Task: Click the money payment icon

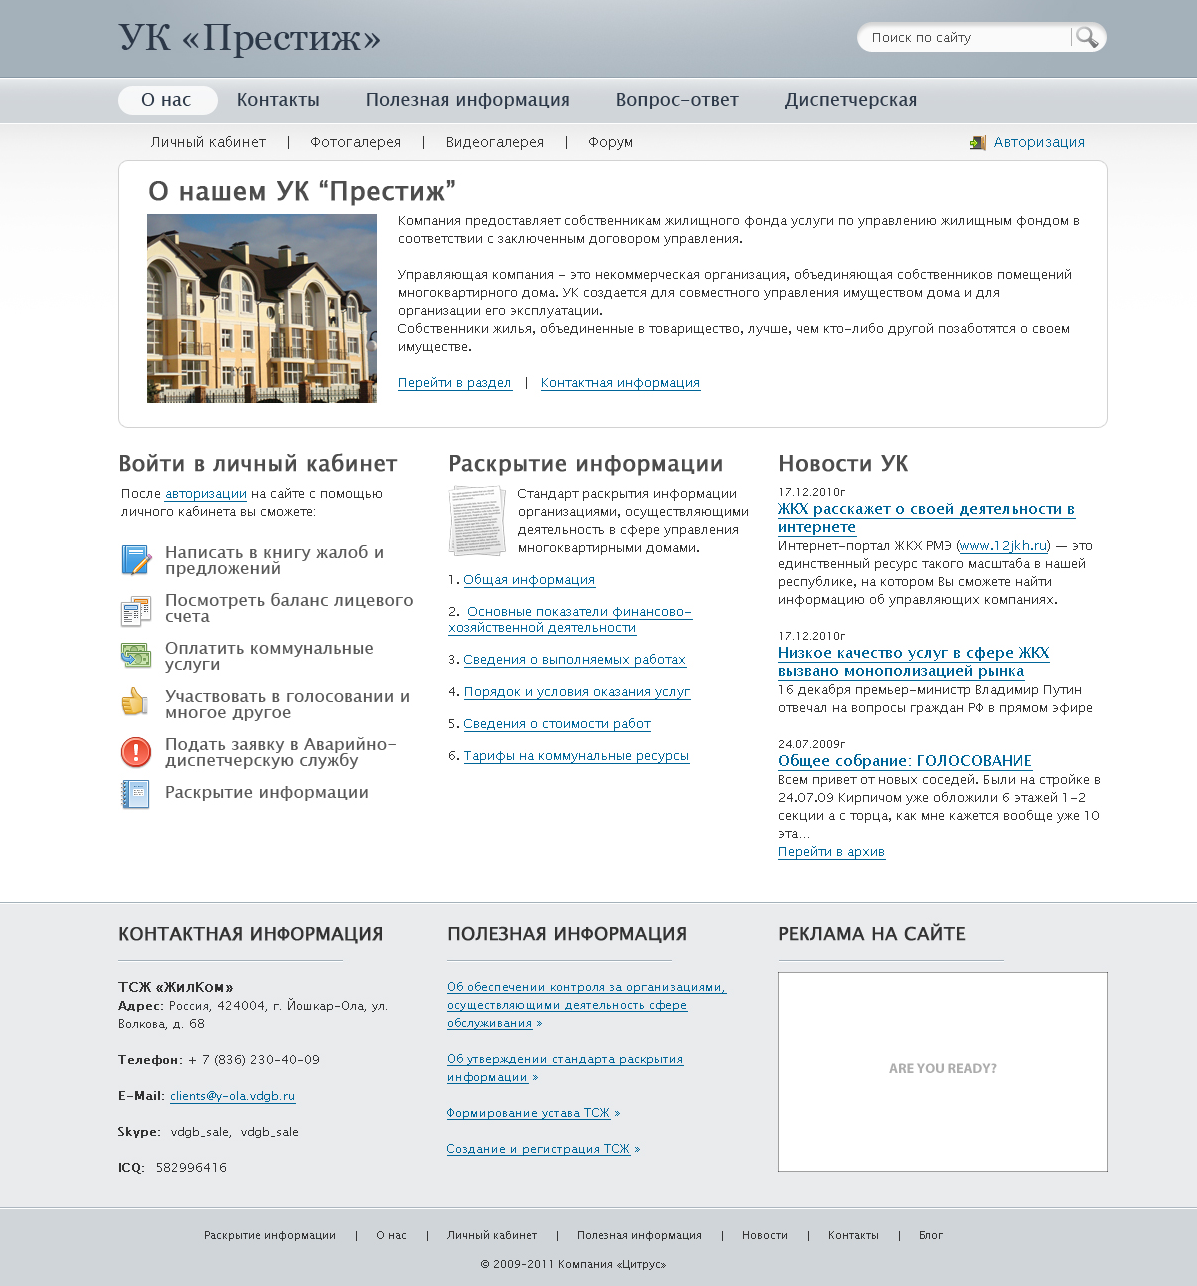Action: click(x=135, y=656)
